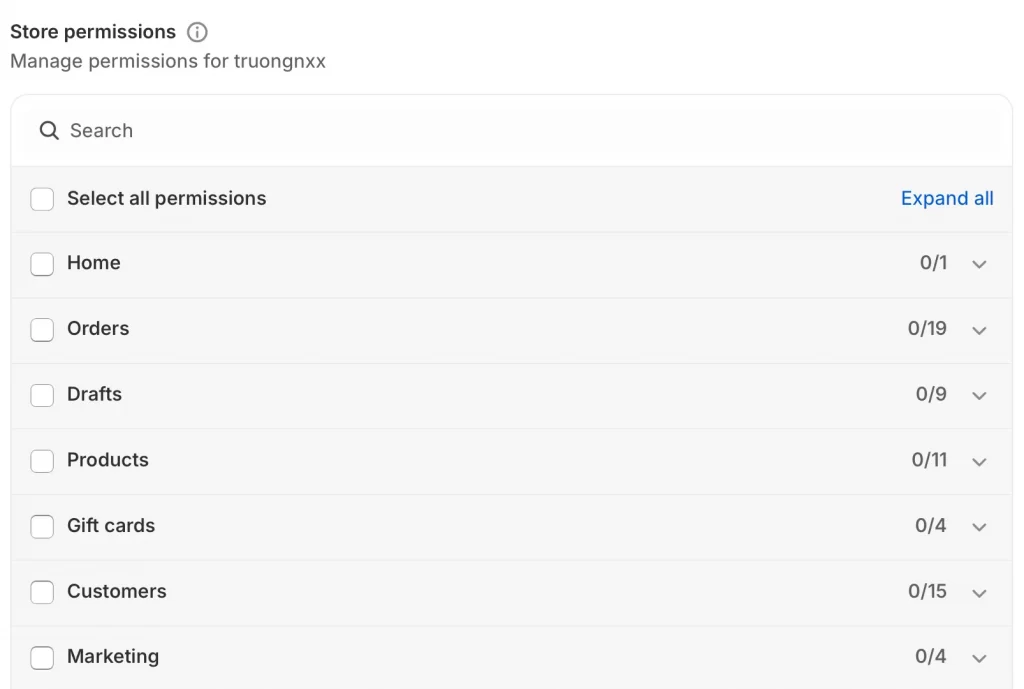Tick the Marketing permission checkbox
Image resolution: width=1024 pixels, height=689 pixels.
pyautogui.click(x=42, y=657)
